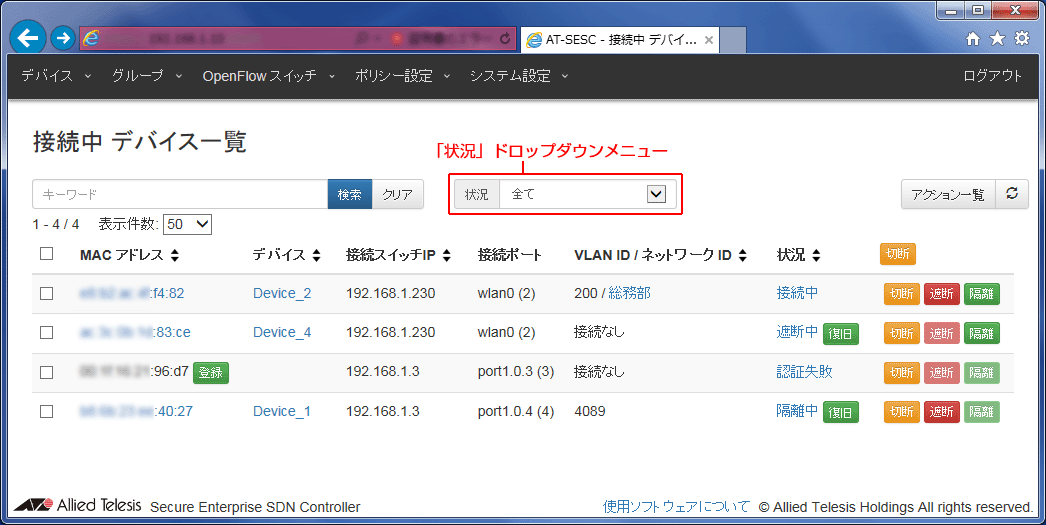Sort by 接続スイッチIP column arrows
The height and width of the screenshot is (525, 1046).
(446, 255)
